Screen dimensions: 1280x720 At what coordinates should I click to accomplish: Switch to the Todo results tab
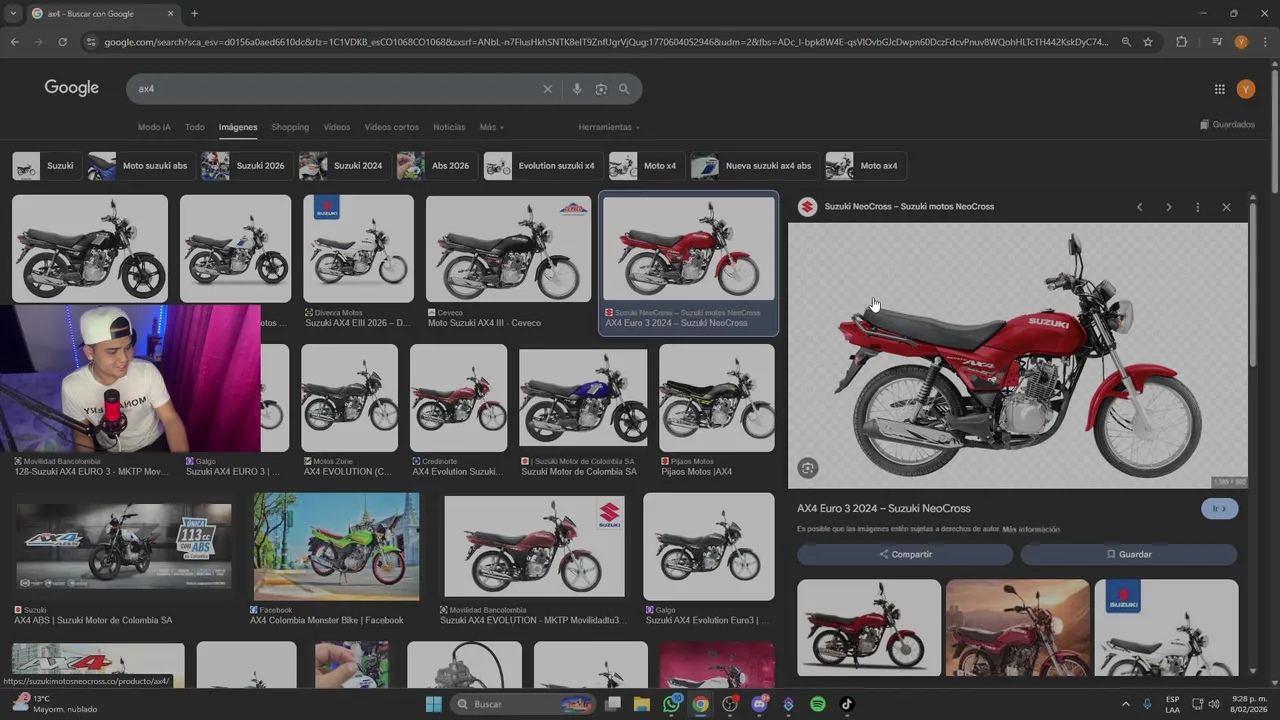(x=195, y=127)
